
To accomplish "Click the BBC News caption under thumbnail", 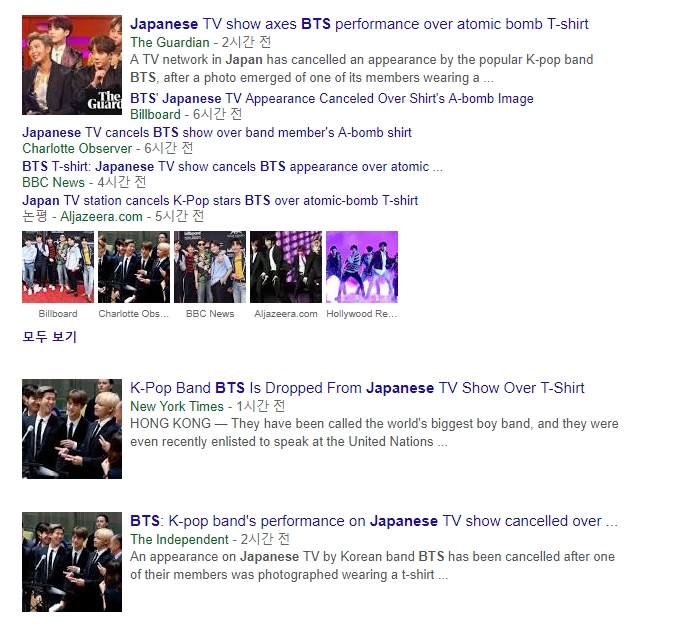I will click(210, 314).
